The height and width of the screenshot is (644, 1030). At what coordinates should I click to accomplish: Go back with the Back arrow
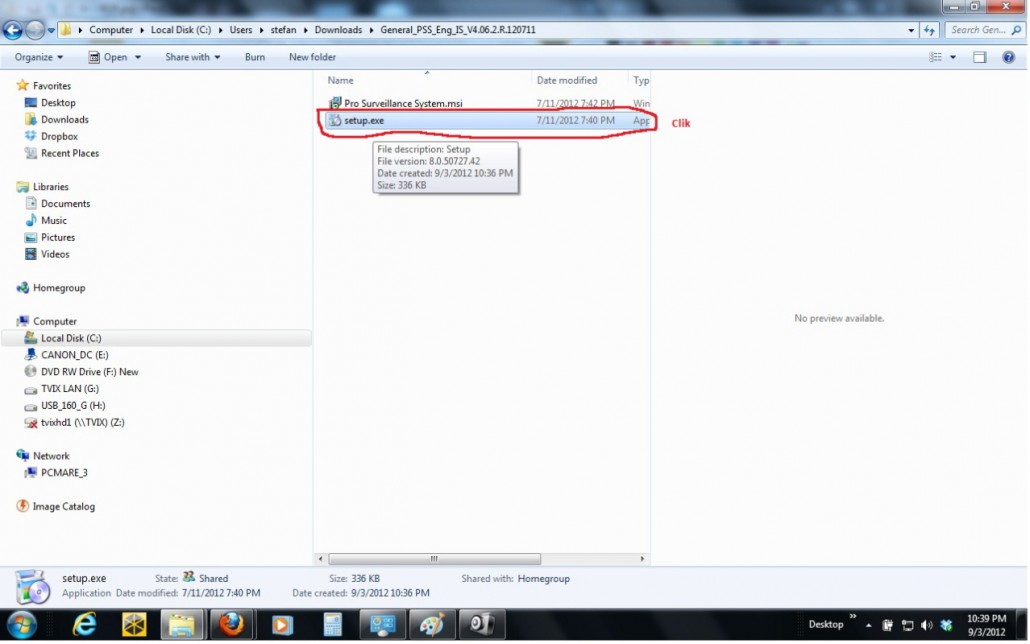pos(14,30)
